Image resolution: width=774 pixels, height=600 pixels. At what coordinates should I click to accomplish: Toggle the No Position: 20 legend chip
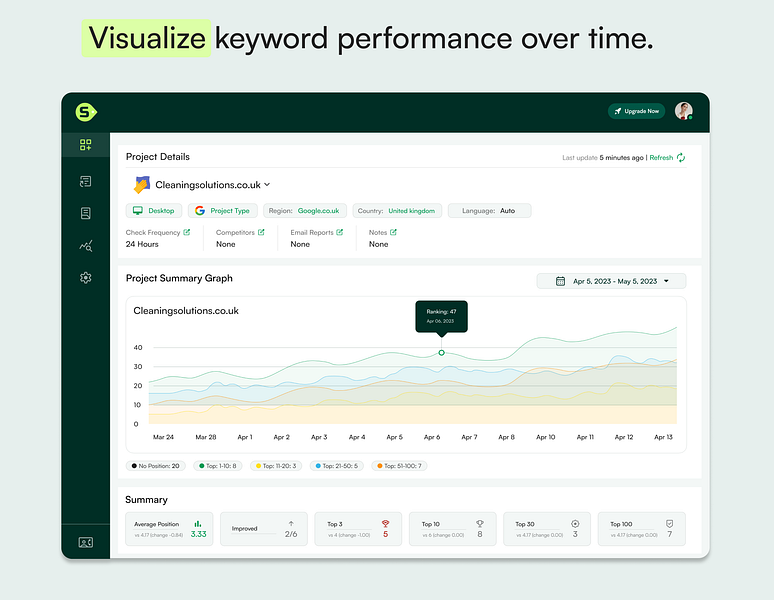coord(155,466)
